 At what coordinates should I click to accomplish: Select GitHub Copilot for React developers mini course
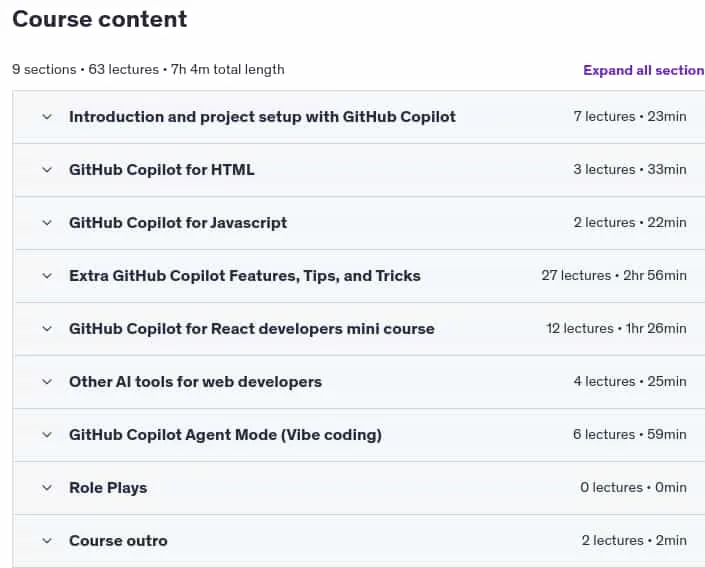tap(252, 329)
